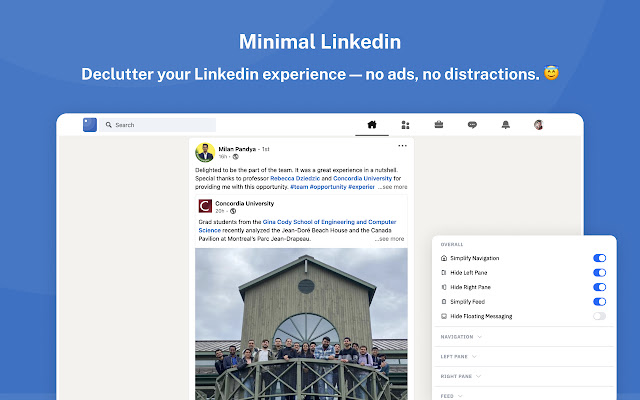Open Milan Pandya's name link
The width and height of the screenshot is (640, 400).
237,149
